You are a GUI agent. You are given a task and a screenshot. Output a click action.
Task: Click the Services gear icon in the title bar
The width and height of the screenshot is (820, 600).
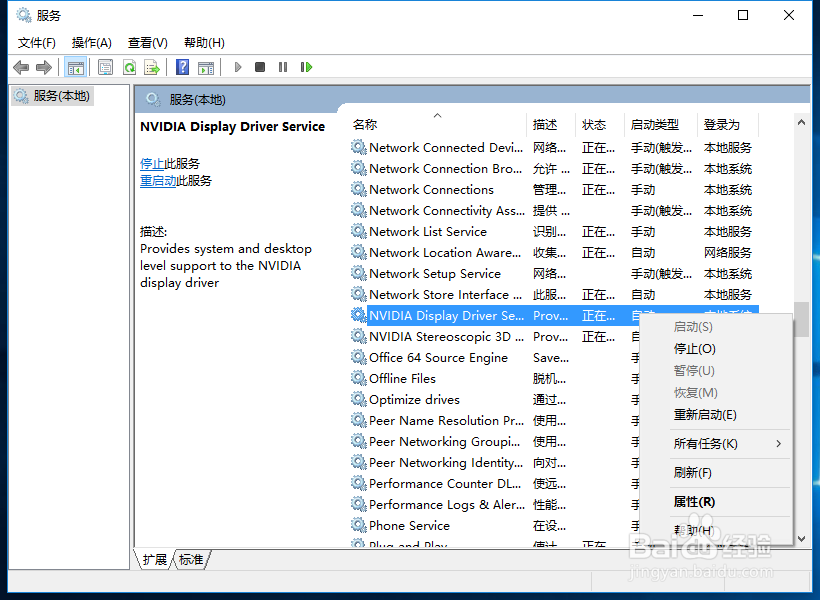[24, 15]
